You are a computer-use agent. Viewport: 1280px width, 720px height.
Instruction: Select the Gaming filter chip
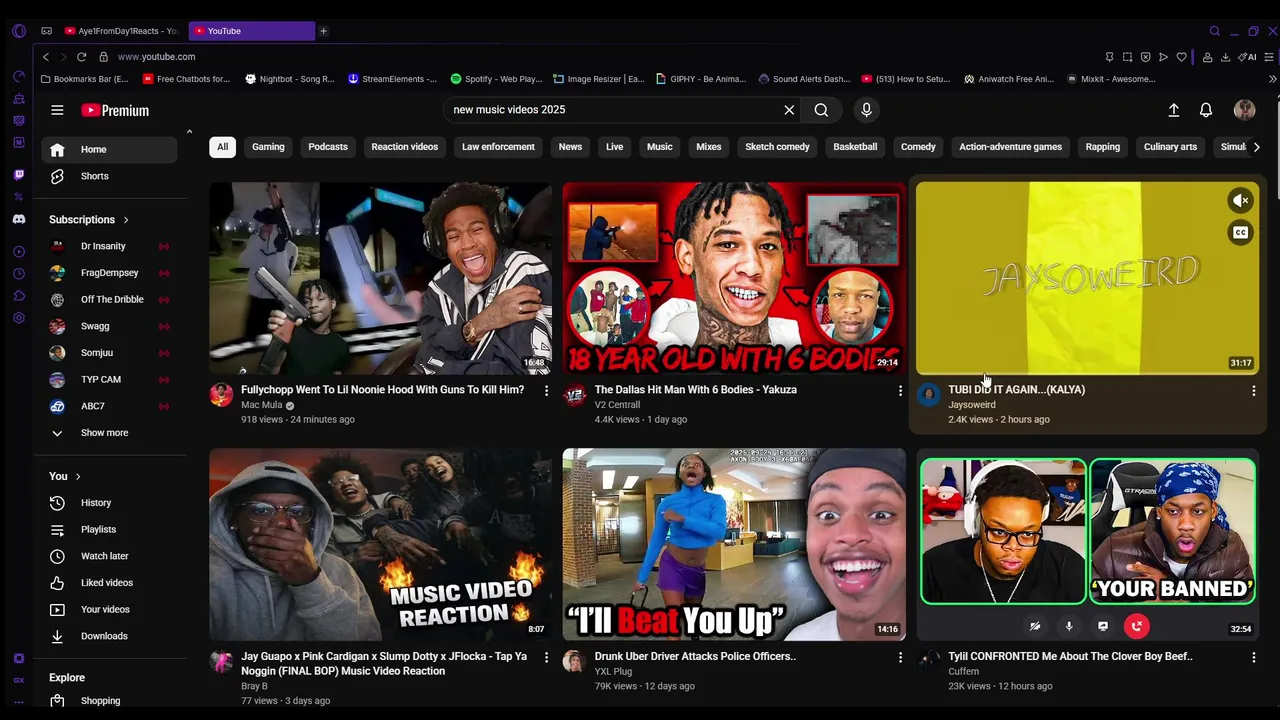click(x=268, y=147)
